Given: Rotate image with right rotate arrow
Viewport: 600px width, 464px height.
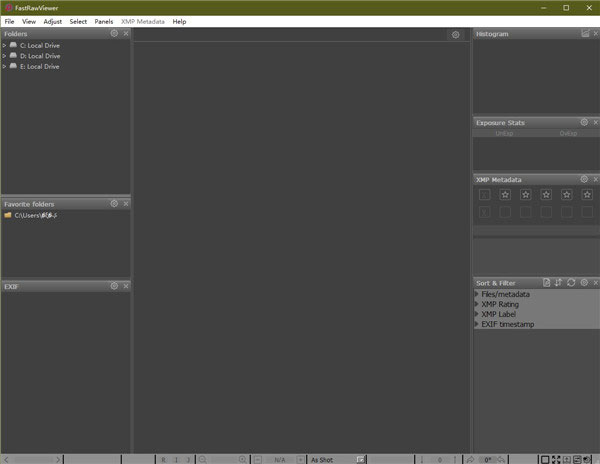Looking at the screenshot, I should [x=501, y=459].
